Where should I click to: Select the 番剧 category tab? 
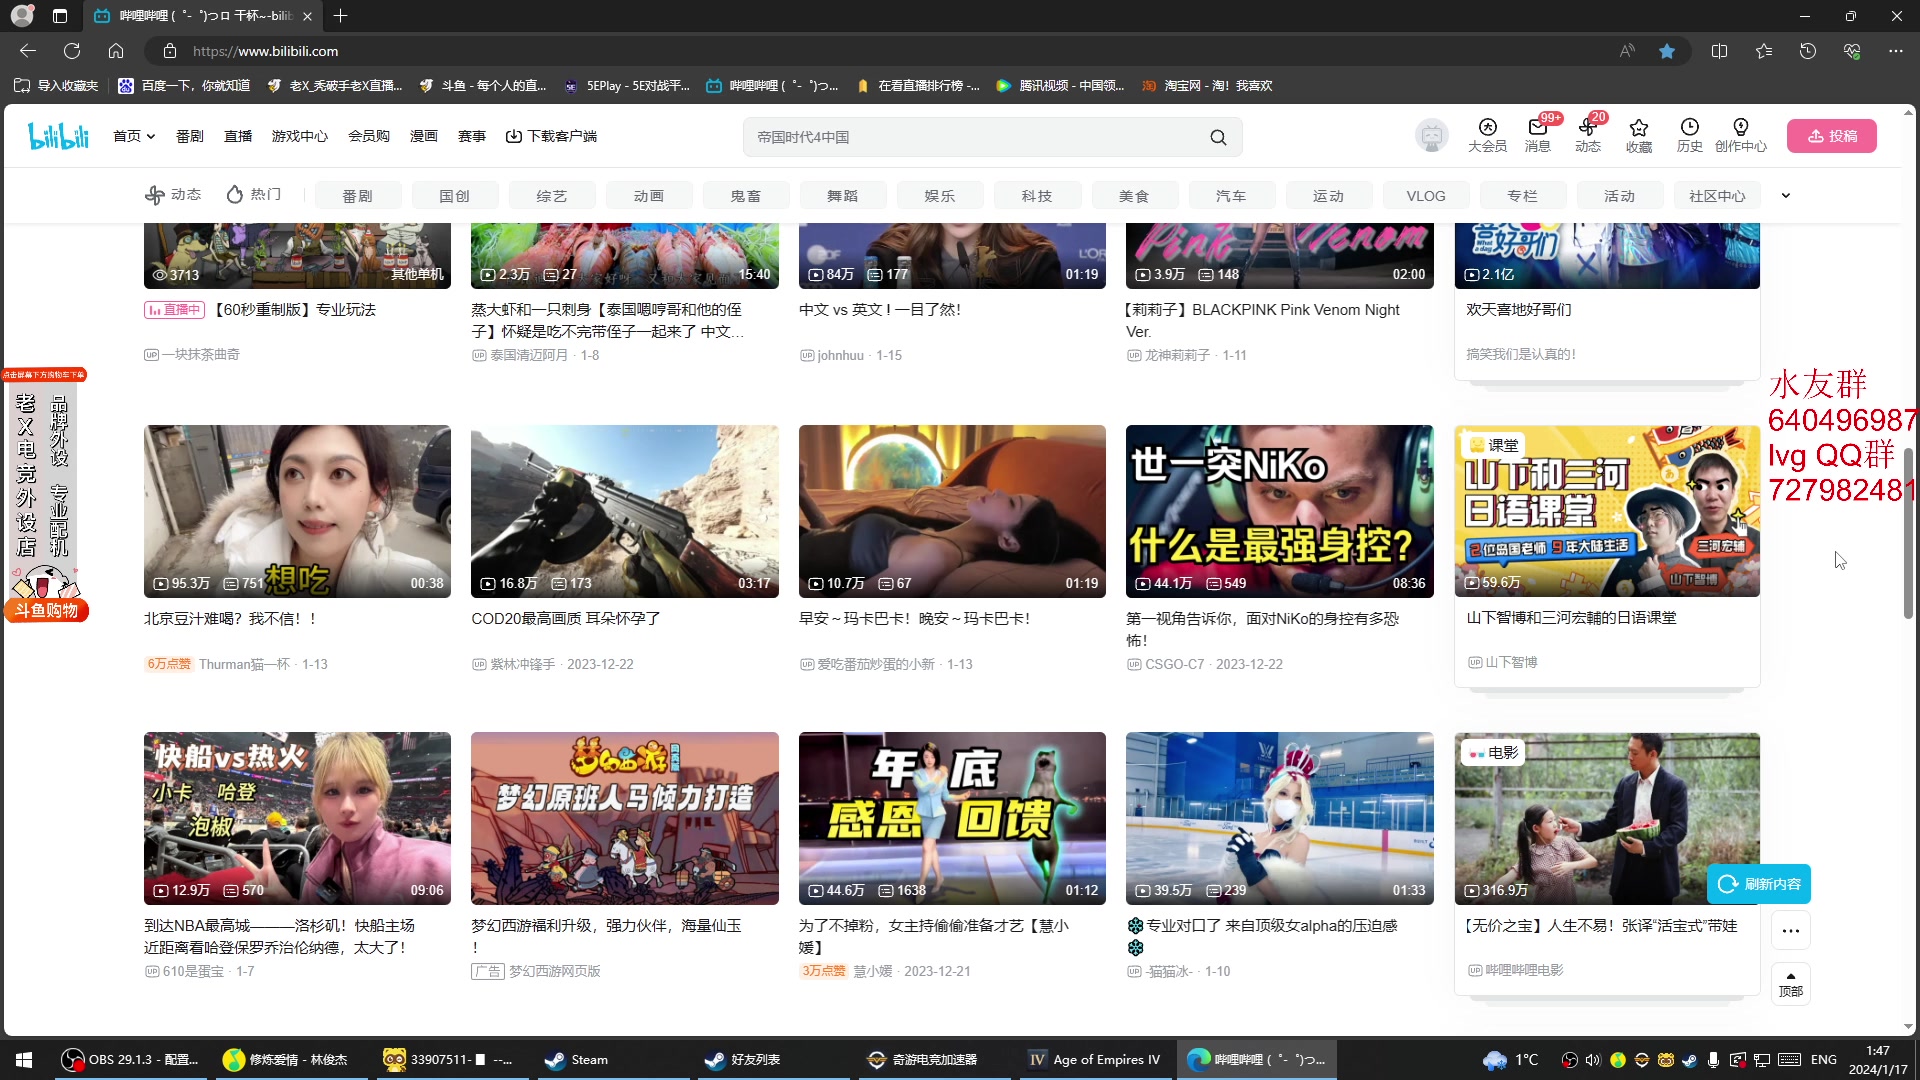[357, 195]
